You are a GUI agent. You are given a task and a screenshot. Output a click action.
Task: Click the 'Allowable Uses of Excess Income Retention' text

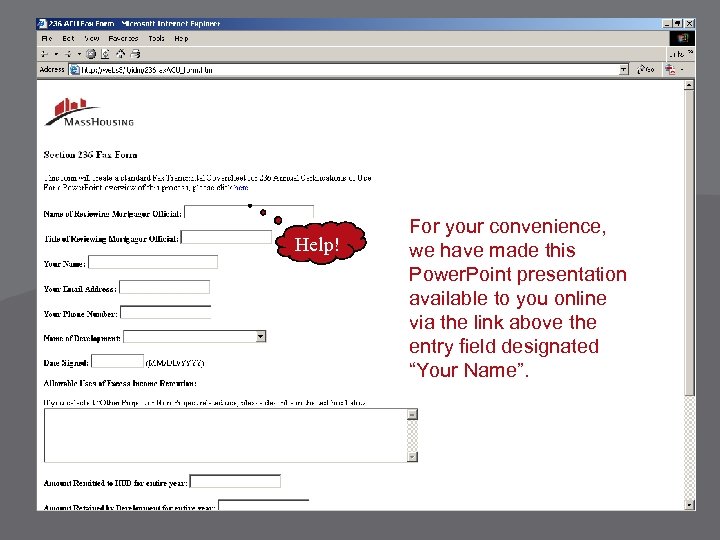[x=120, y=383]
